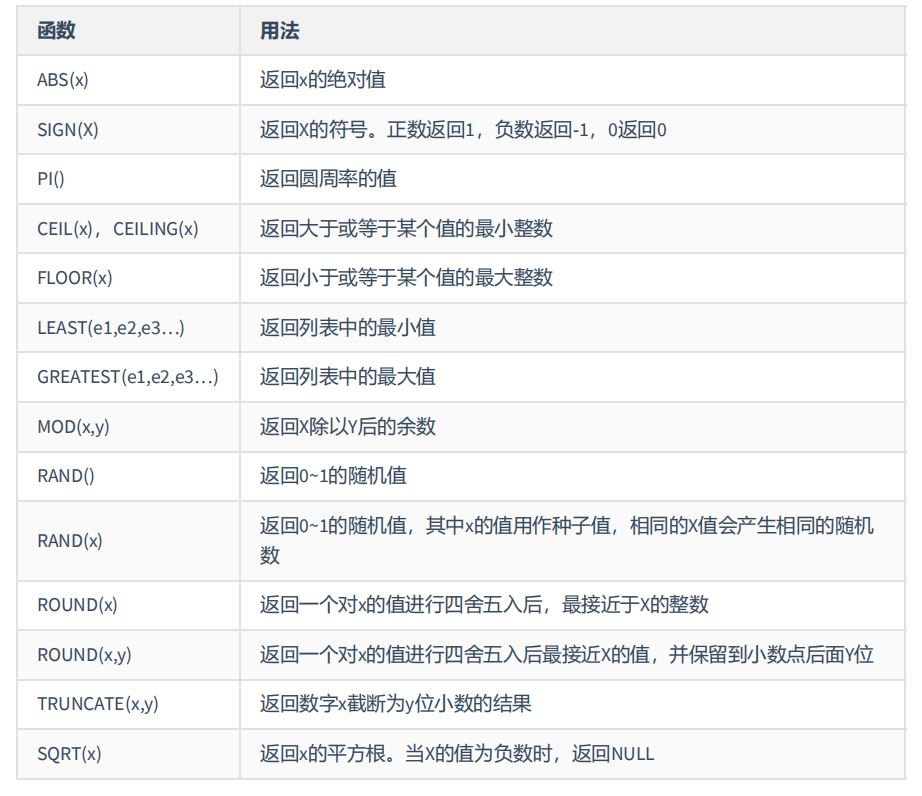Click the RAND(x) description about 种子值
922x796 pixels.
coord(567,540)
